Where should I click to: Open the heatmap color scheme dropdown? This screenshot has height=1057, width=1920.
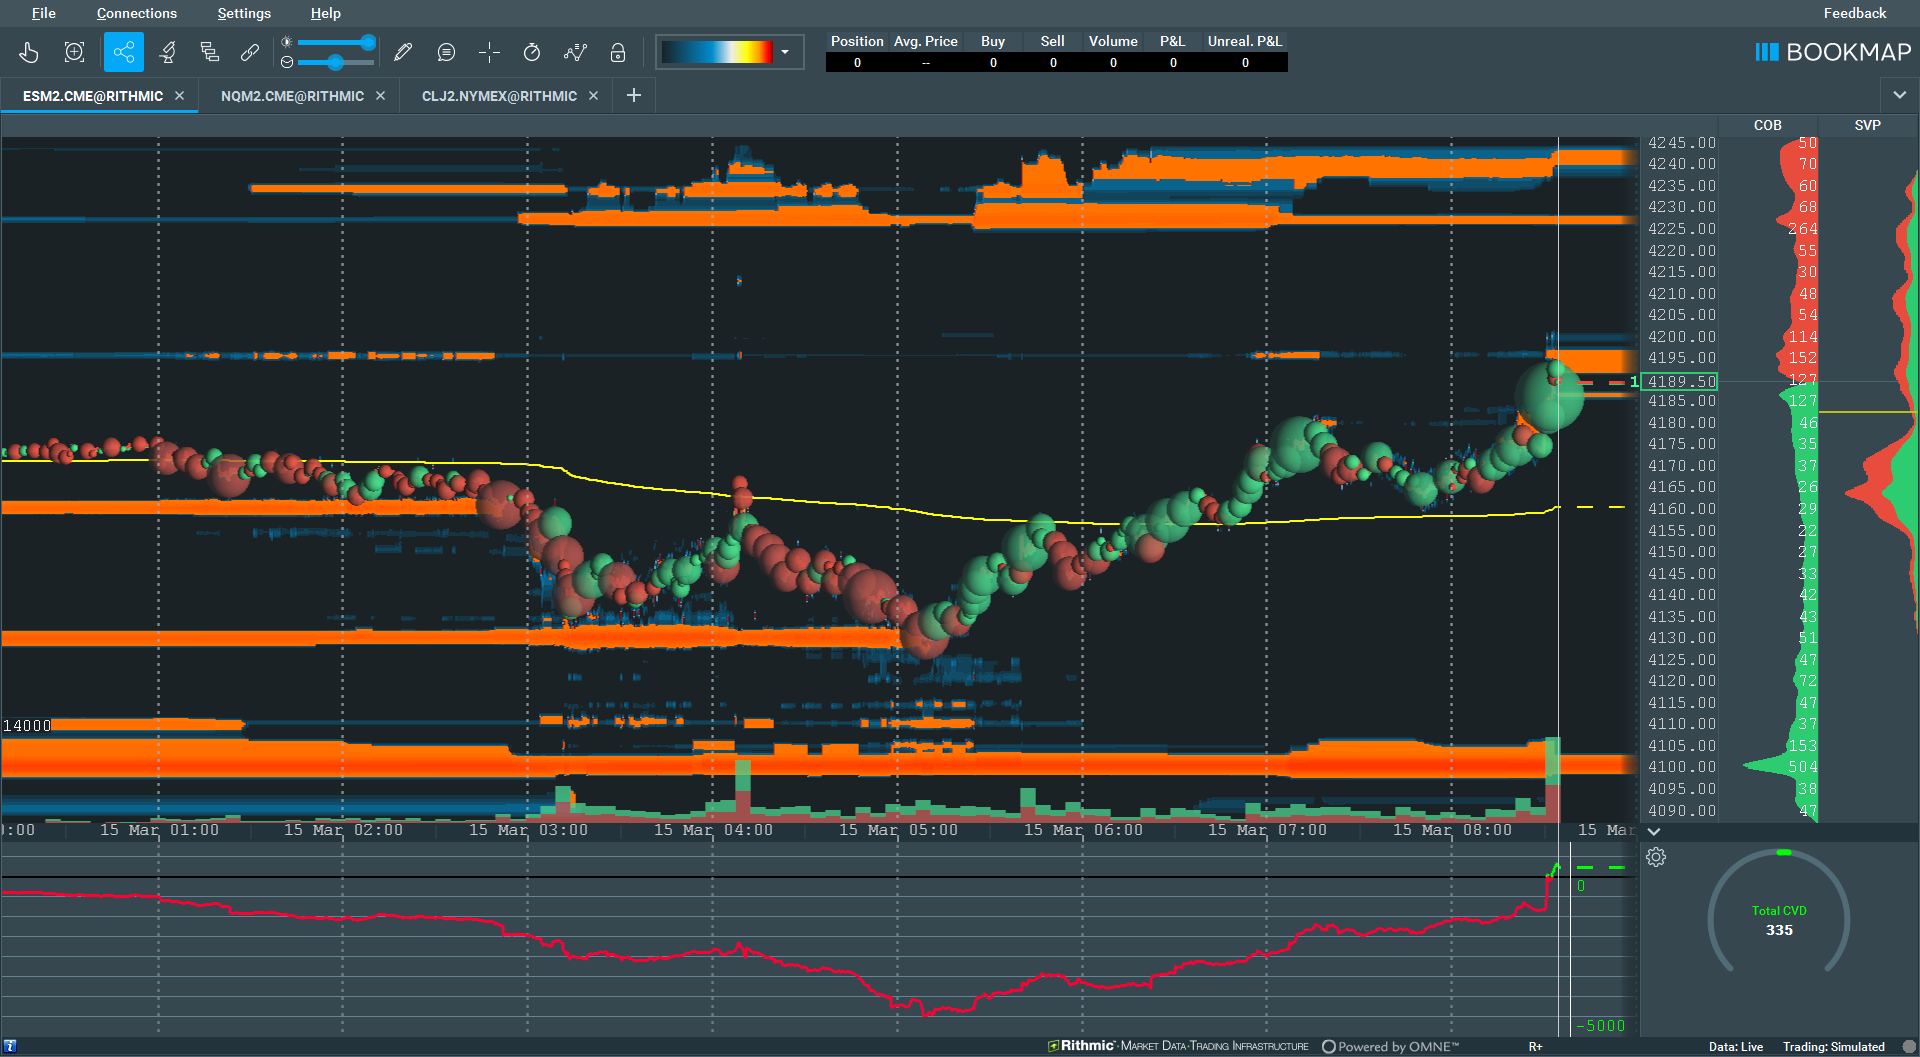pos(785,52)
